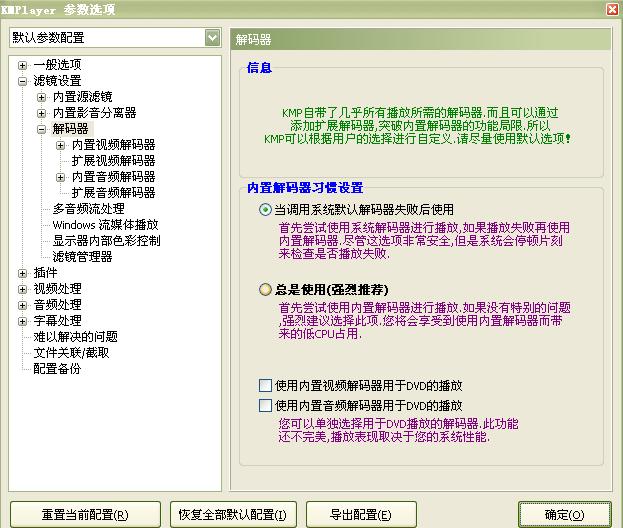Expand the 音频处理 tree node
Screen dimensions: 623x528
click(23, 306)
